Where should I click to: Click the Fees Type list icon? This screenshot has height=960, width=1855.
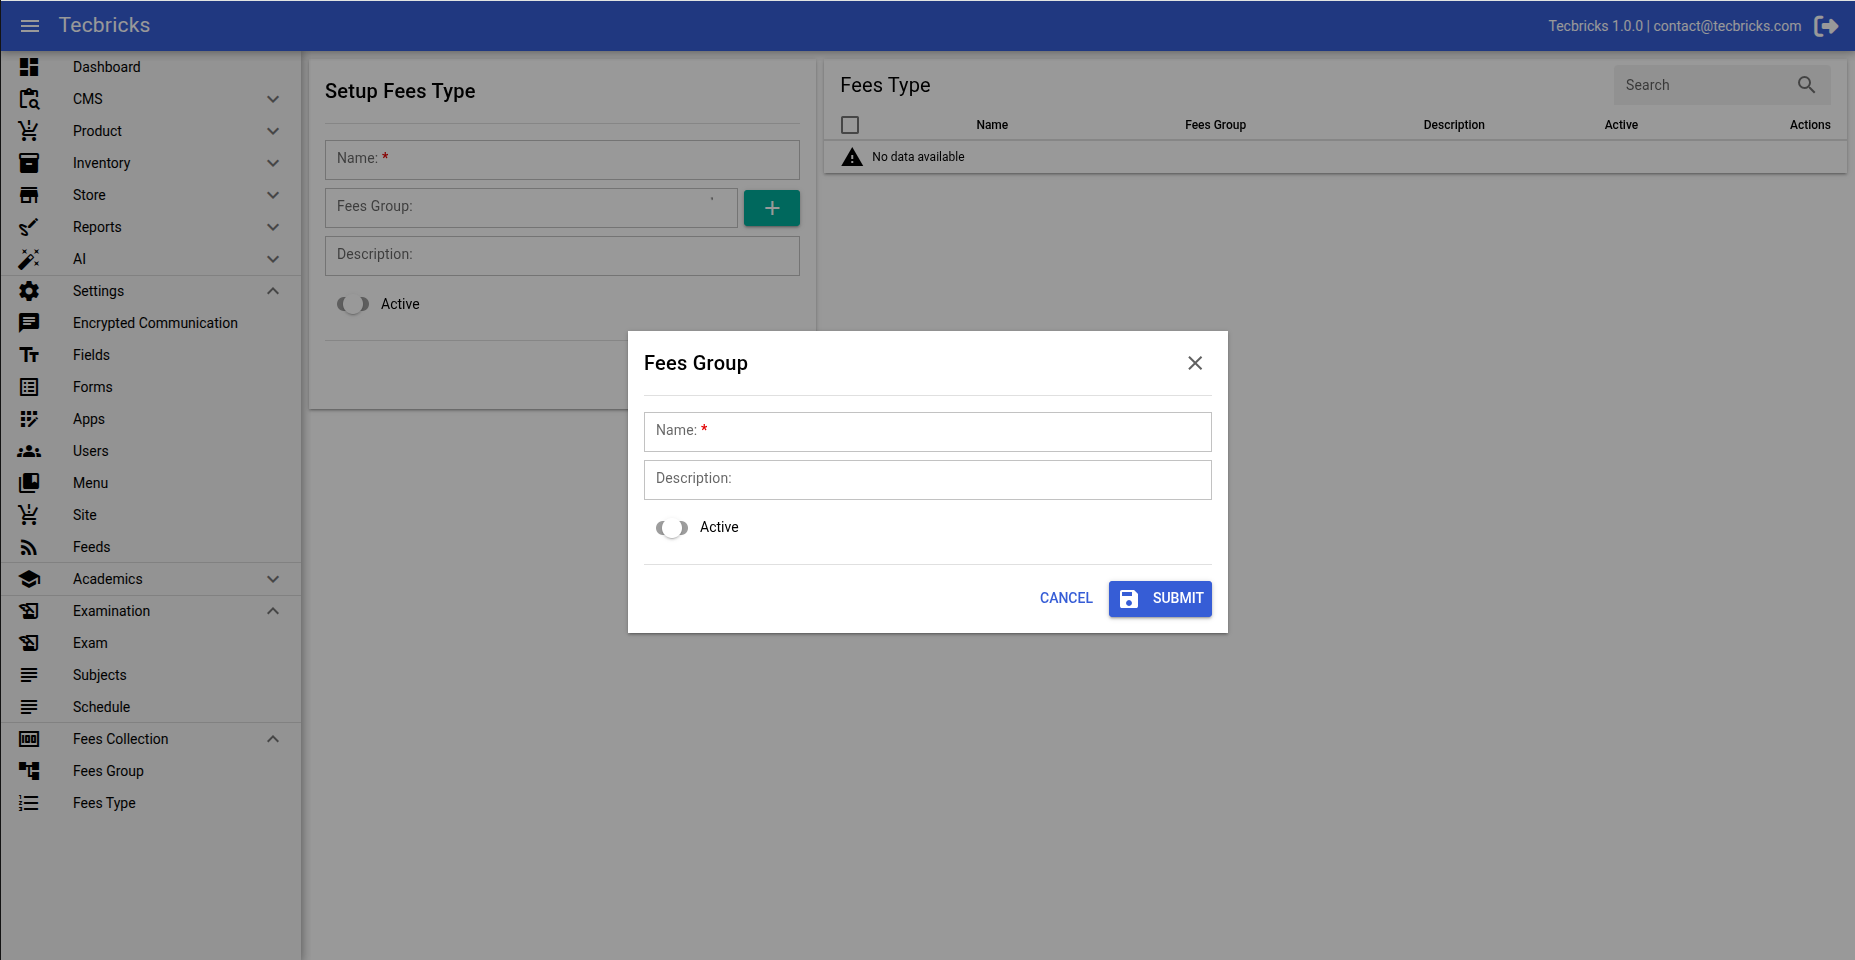(29, 803)
